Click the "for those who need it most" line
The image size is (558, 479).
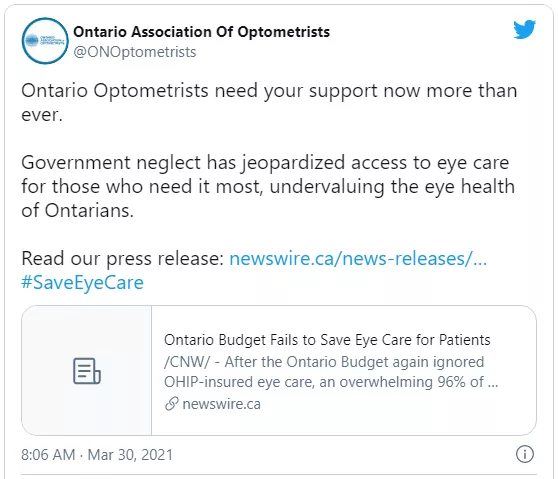pos(268,186)
